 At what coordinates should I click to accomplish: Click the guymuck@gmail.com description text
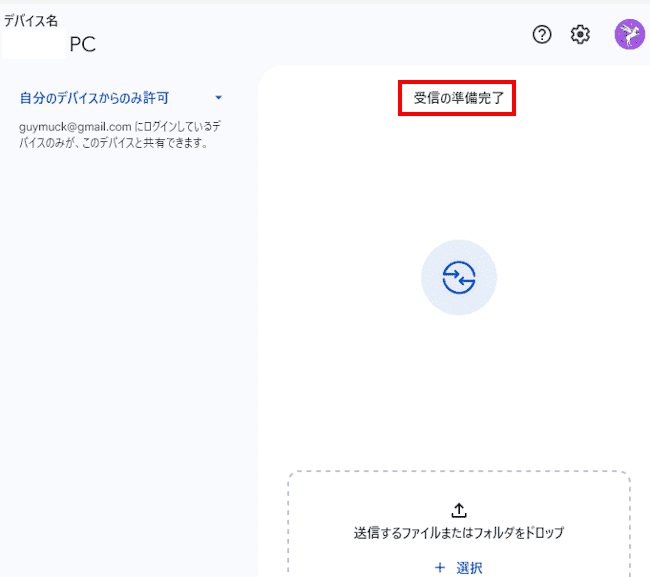120,135
